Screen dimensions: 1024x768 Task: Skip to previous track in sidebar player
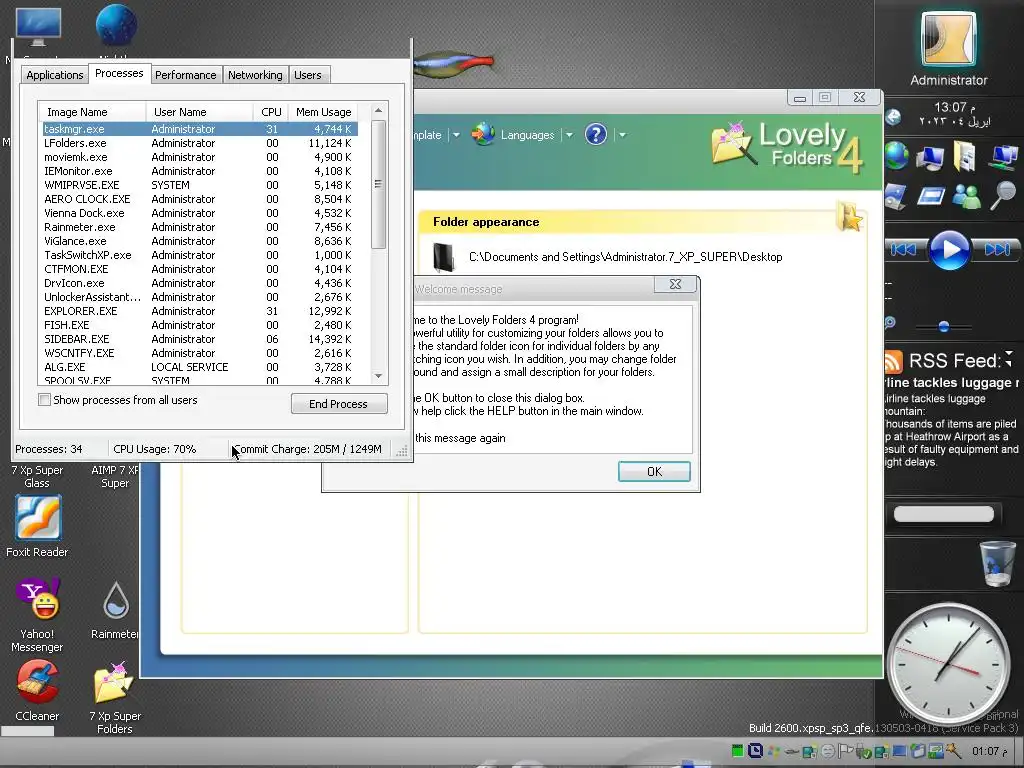click(904, 249)
